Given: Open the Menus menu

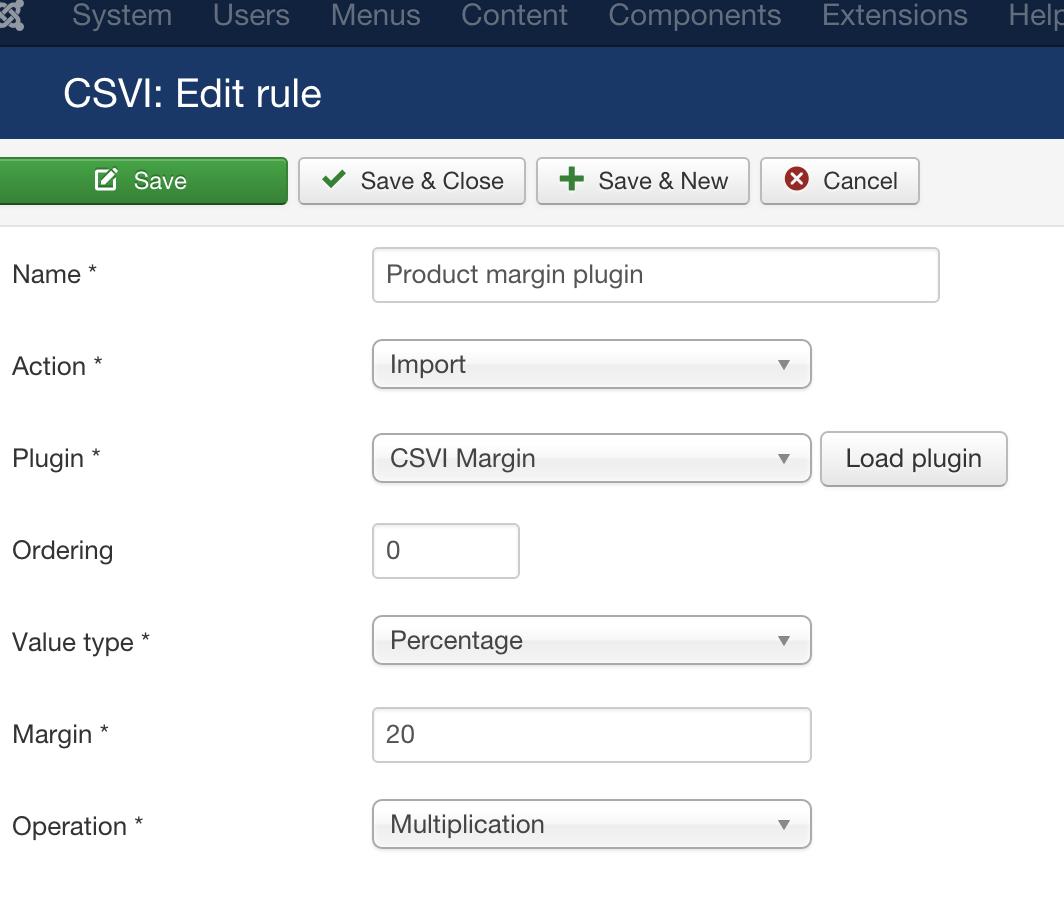Looking at the screenshot, I should pos(375,15).
